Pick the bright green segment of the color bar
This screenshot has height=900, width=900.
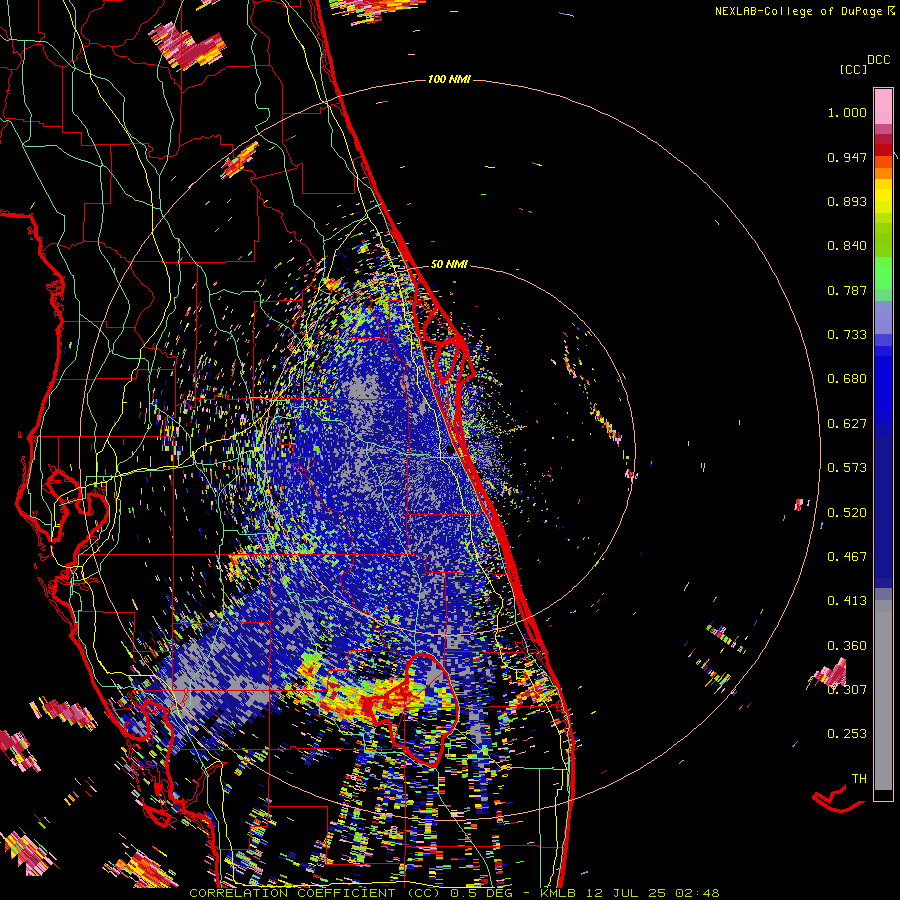pos(883,273)
